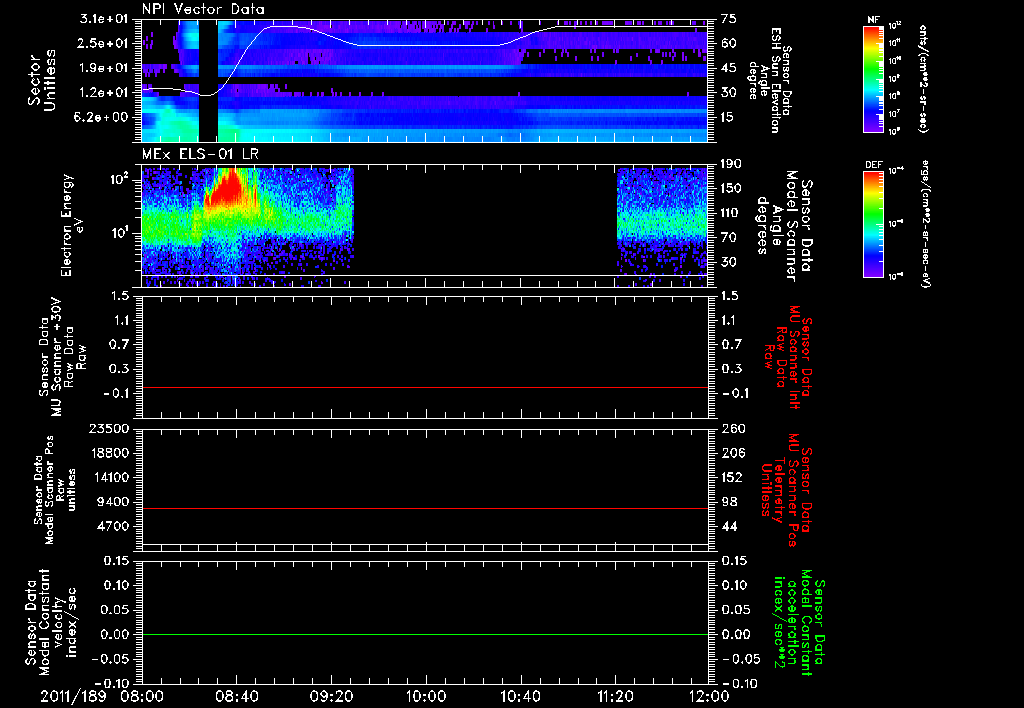Click the "ESH Sun Elevation Angle degree" axis title
This screenshot has width=1024, height=708.
coord(771,80)
